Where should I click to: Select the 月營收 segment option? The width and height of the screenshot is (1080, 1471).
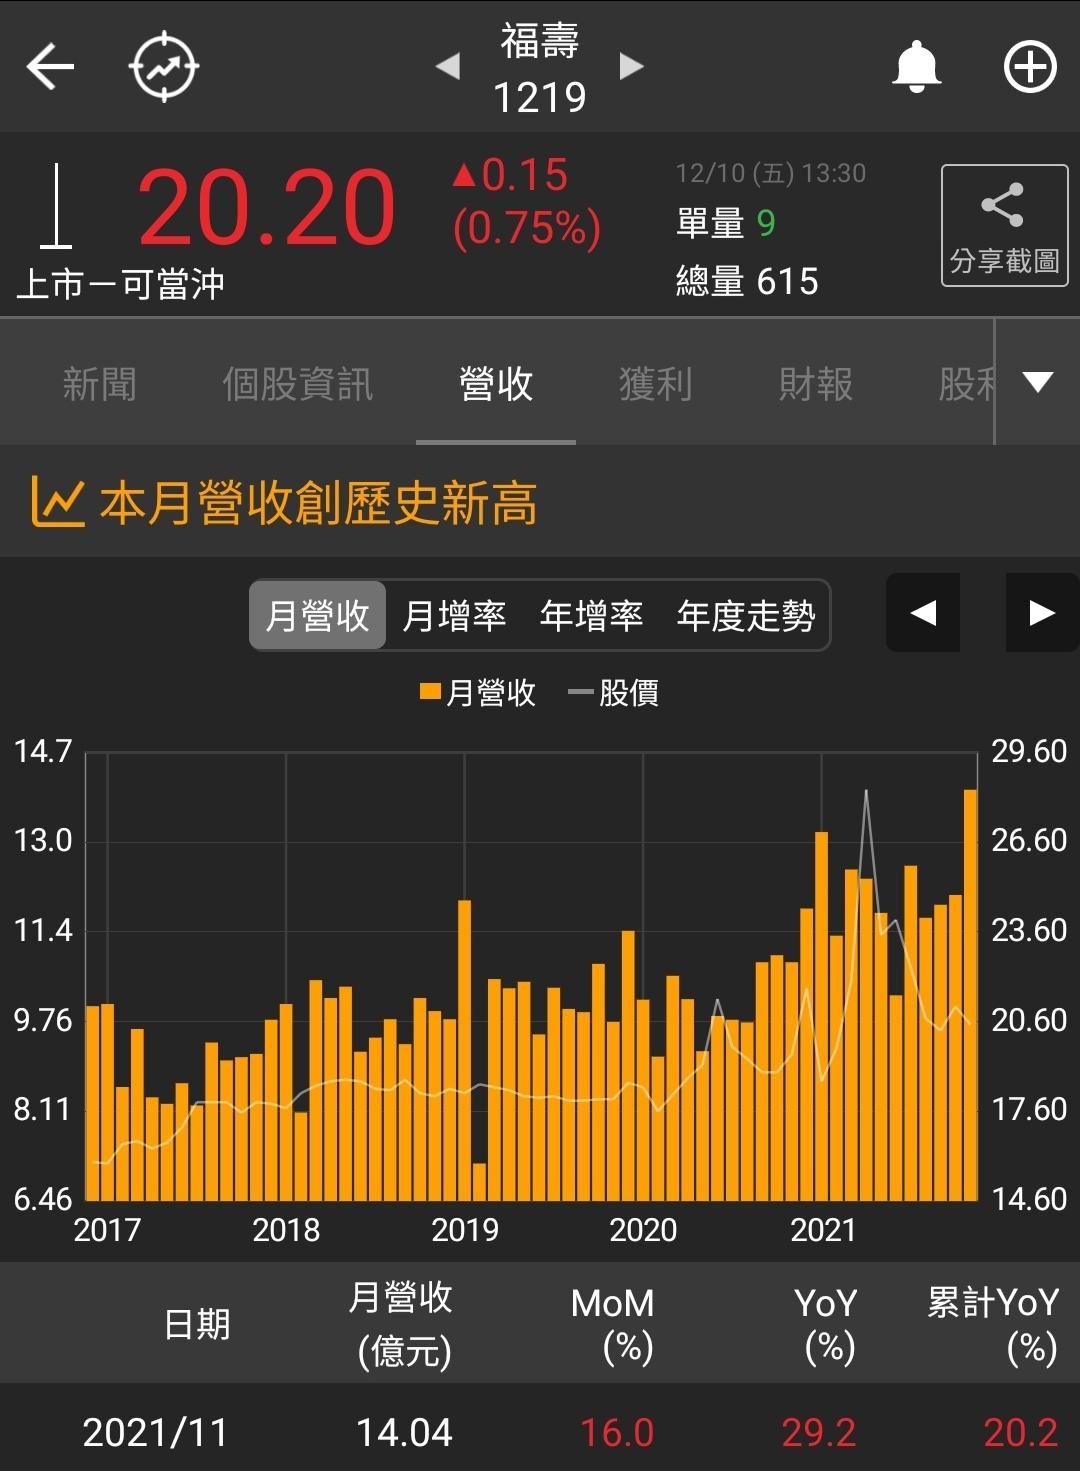point(318,615)
